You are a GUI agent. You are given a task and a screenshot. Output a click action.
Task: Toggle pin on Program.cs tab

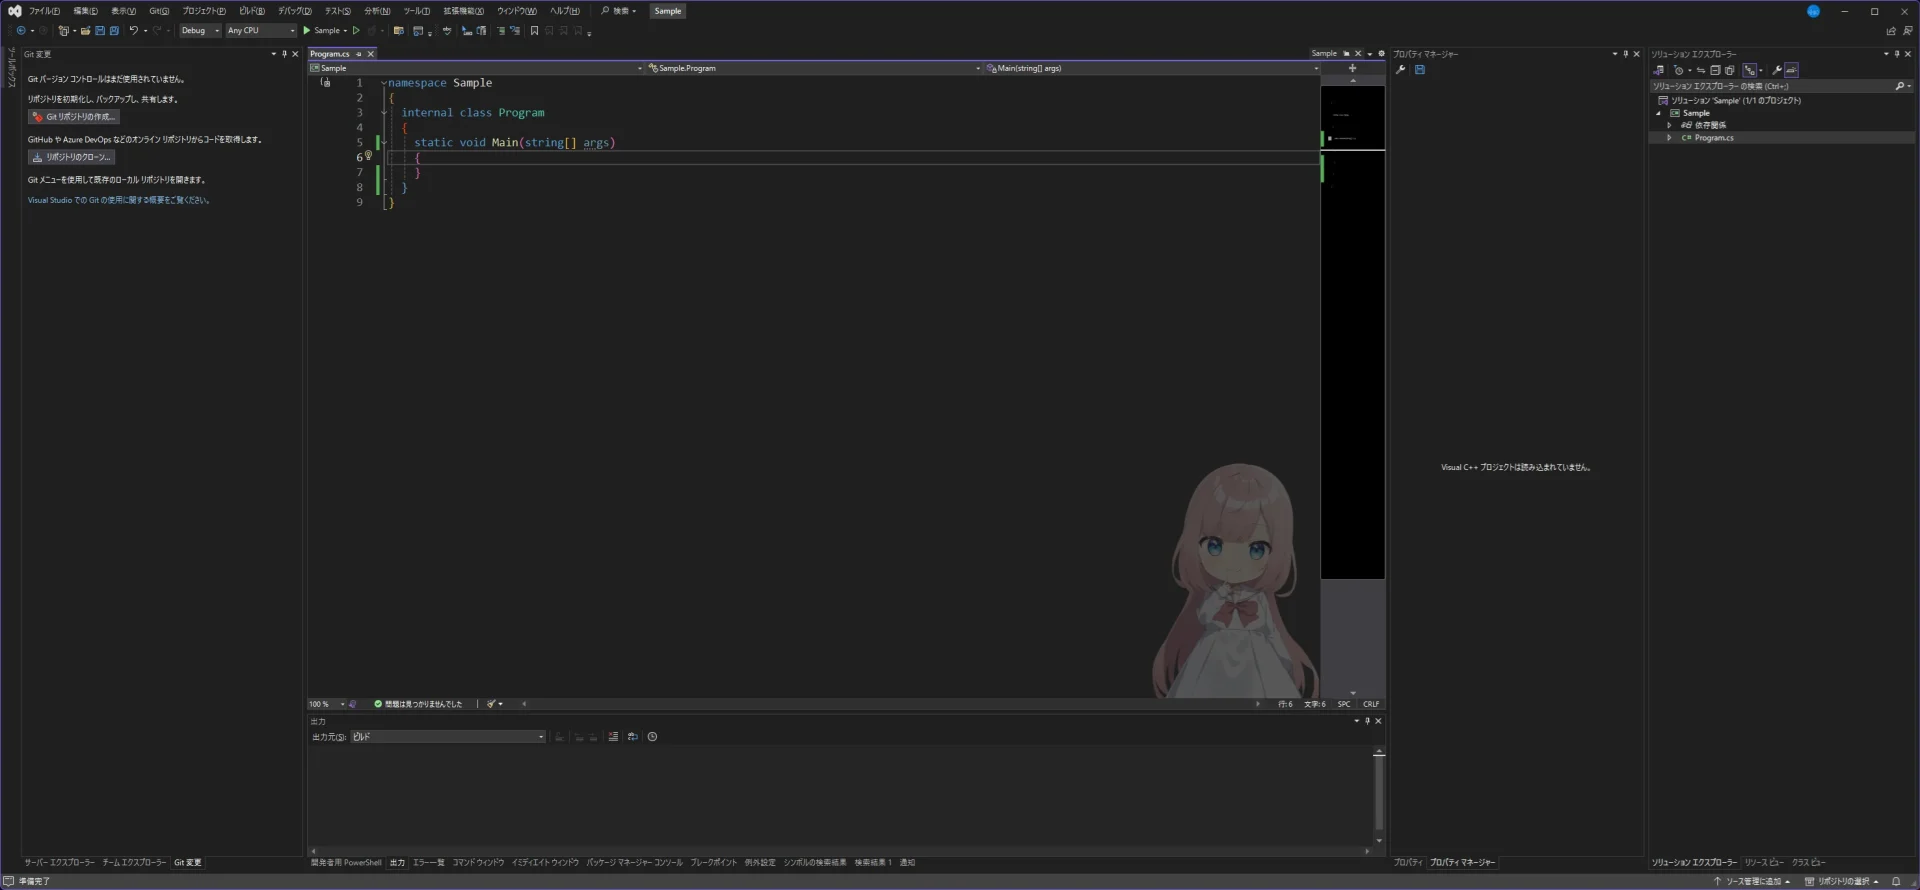359,54
